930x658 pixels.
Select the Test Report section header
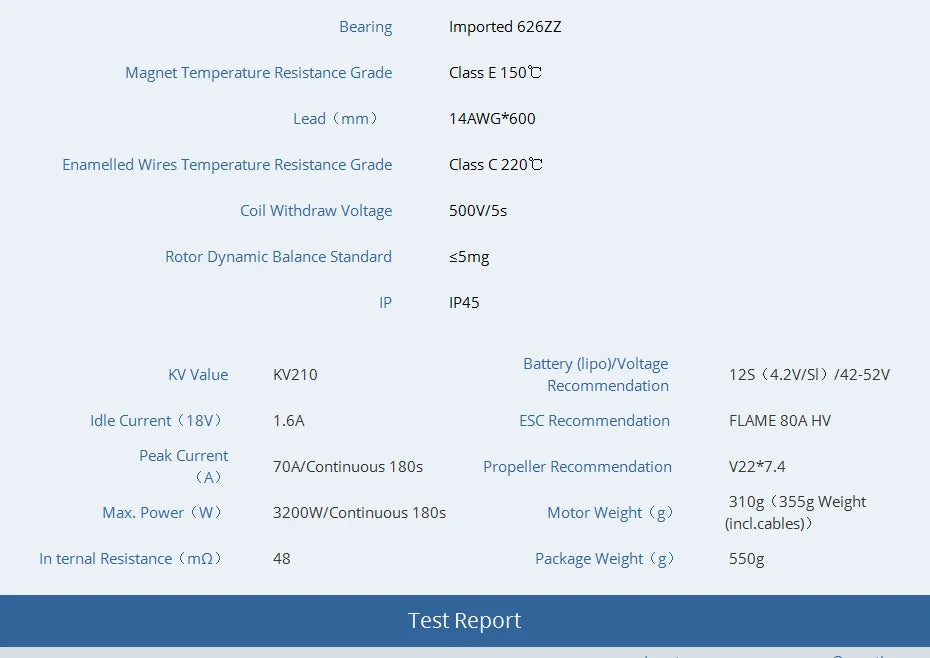click(464, 620)
